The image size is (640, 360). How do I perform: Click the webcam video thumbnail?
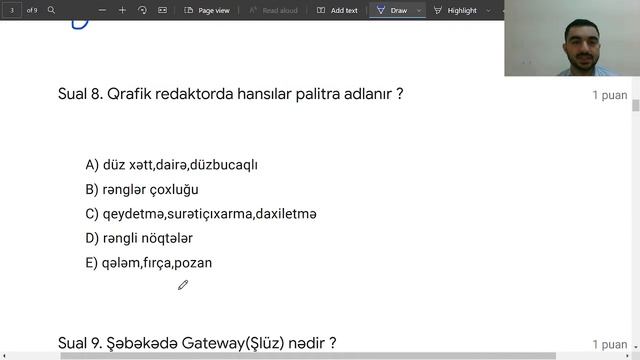pyautogui.click(x=572, y=38)
